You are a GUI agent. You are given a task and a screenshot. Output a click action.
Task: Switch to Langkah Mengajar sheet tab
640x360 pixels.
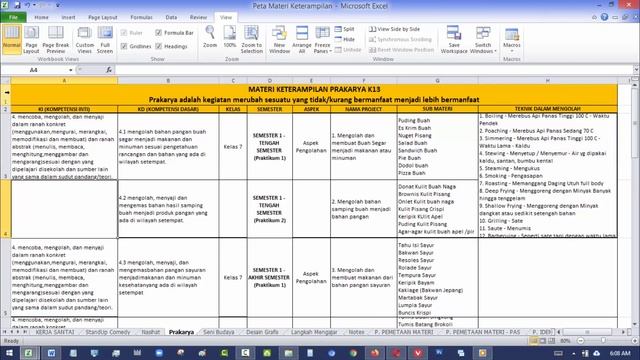tap(314, 332)
